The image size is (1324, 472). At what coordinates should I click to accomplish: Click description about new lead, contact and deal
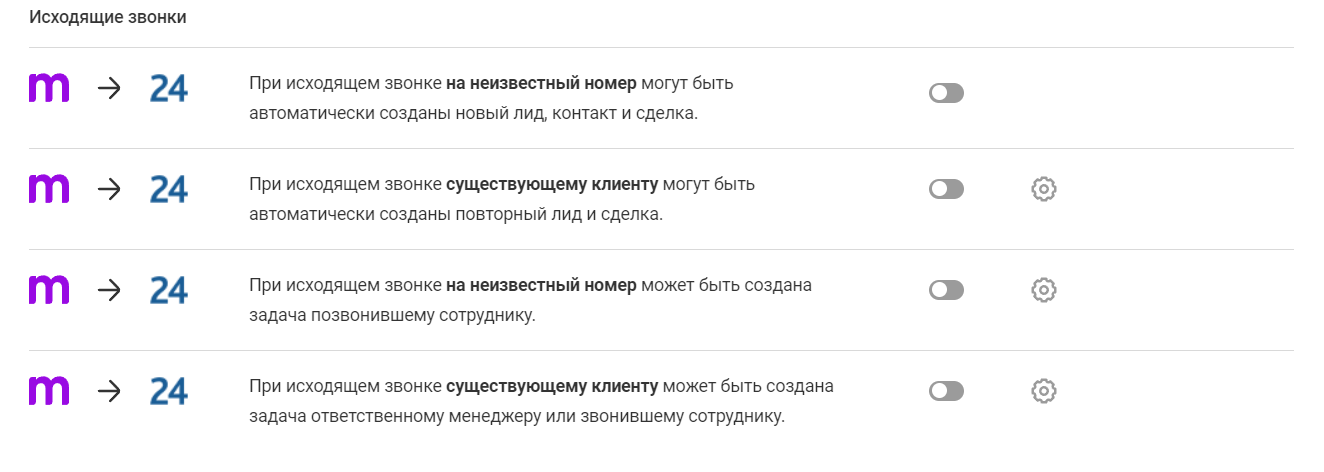[x=491, y=98]
